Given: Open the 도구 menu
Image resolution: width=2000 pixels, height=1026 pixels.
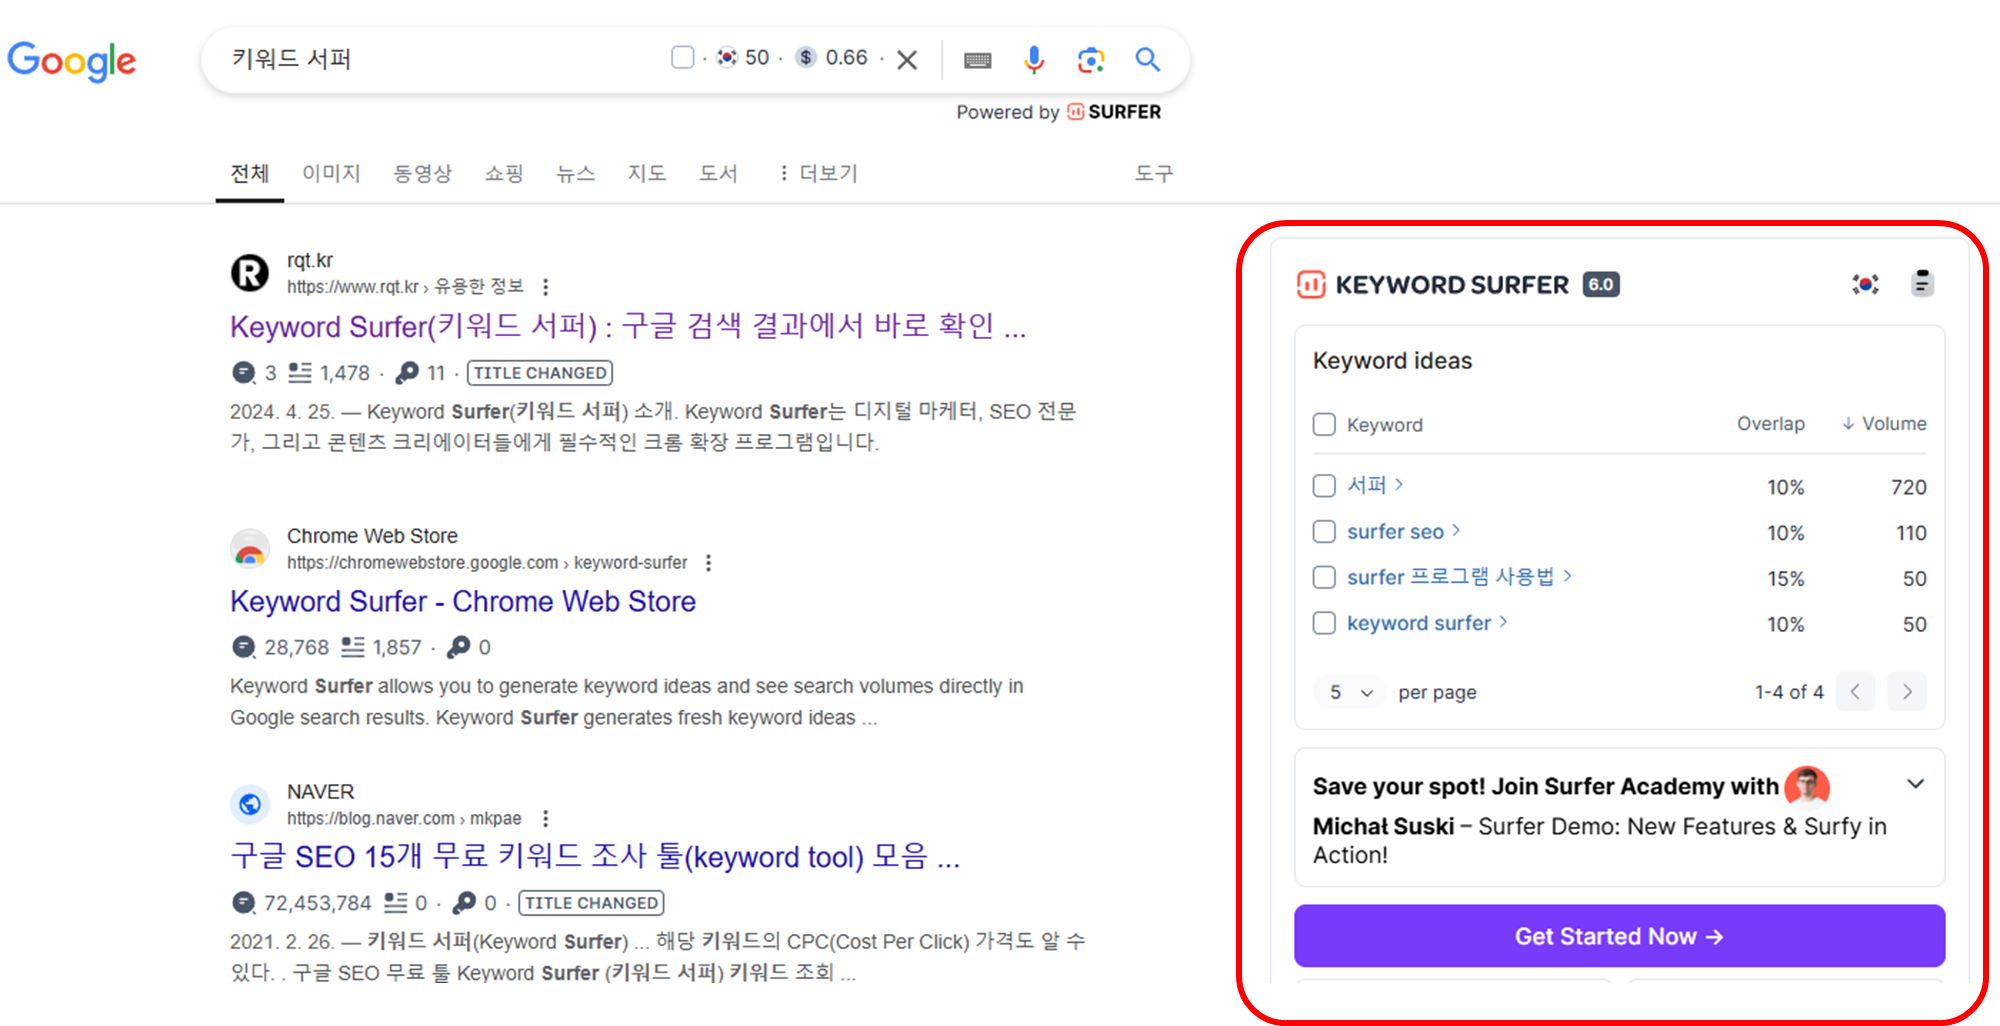Looking at the screenshot, I should 1153,173.
